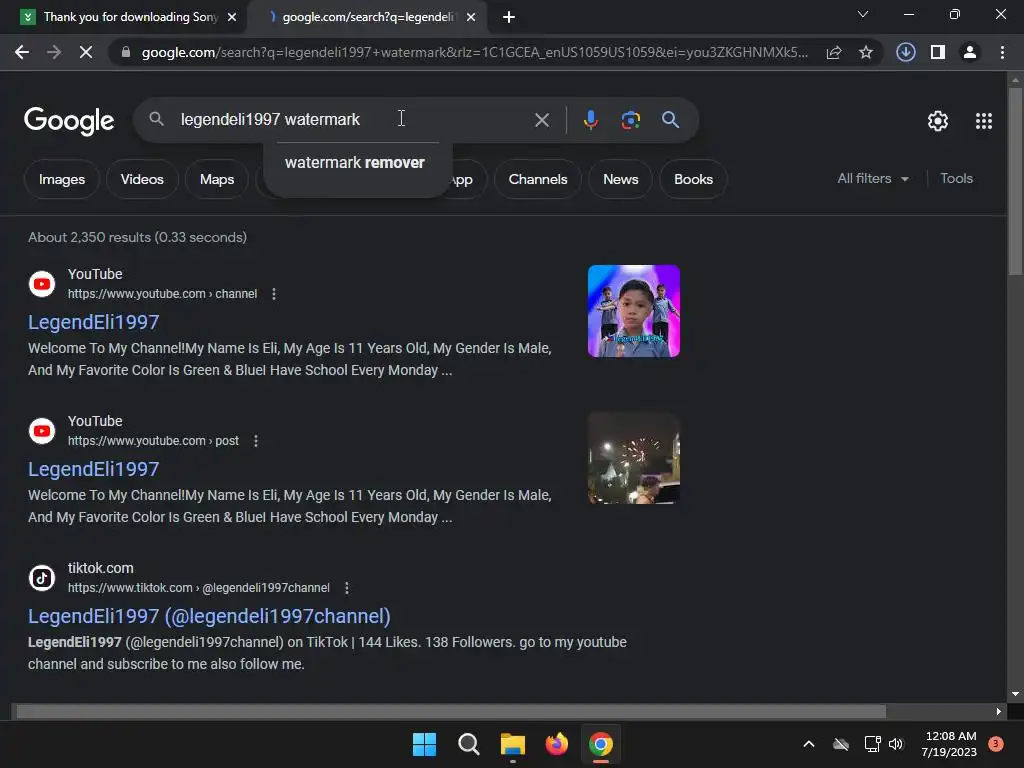Click the LegendEli1997 channel thumbnail
Image resolution: width=1024 pixels, height=768 pixels.
click(633, 311)
